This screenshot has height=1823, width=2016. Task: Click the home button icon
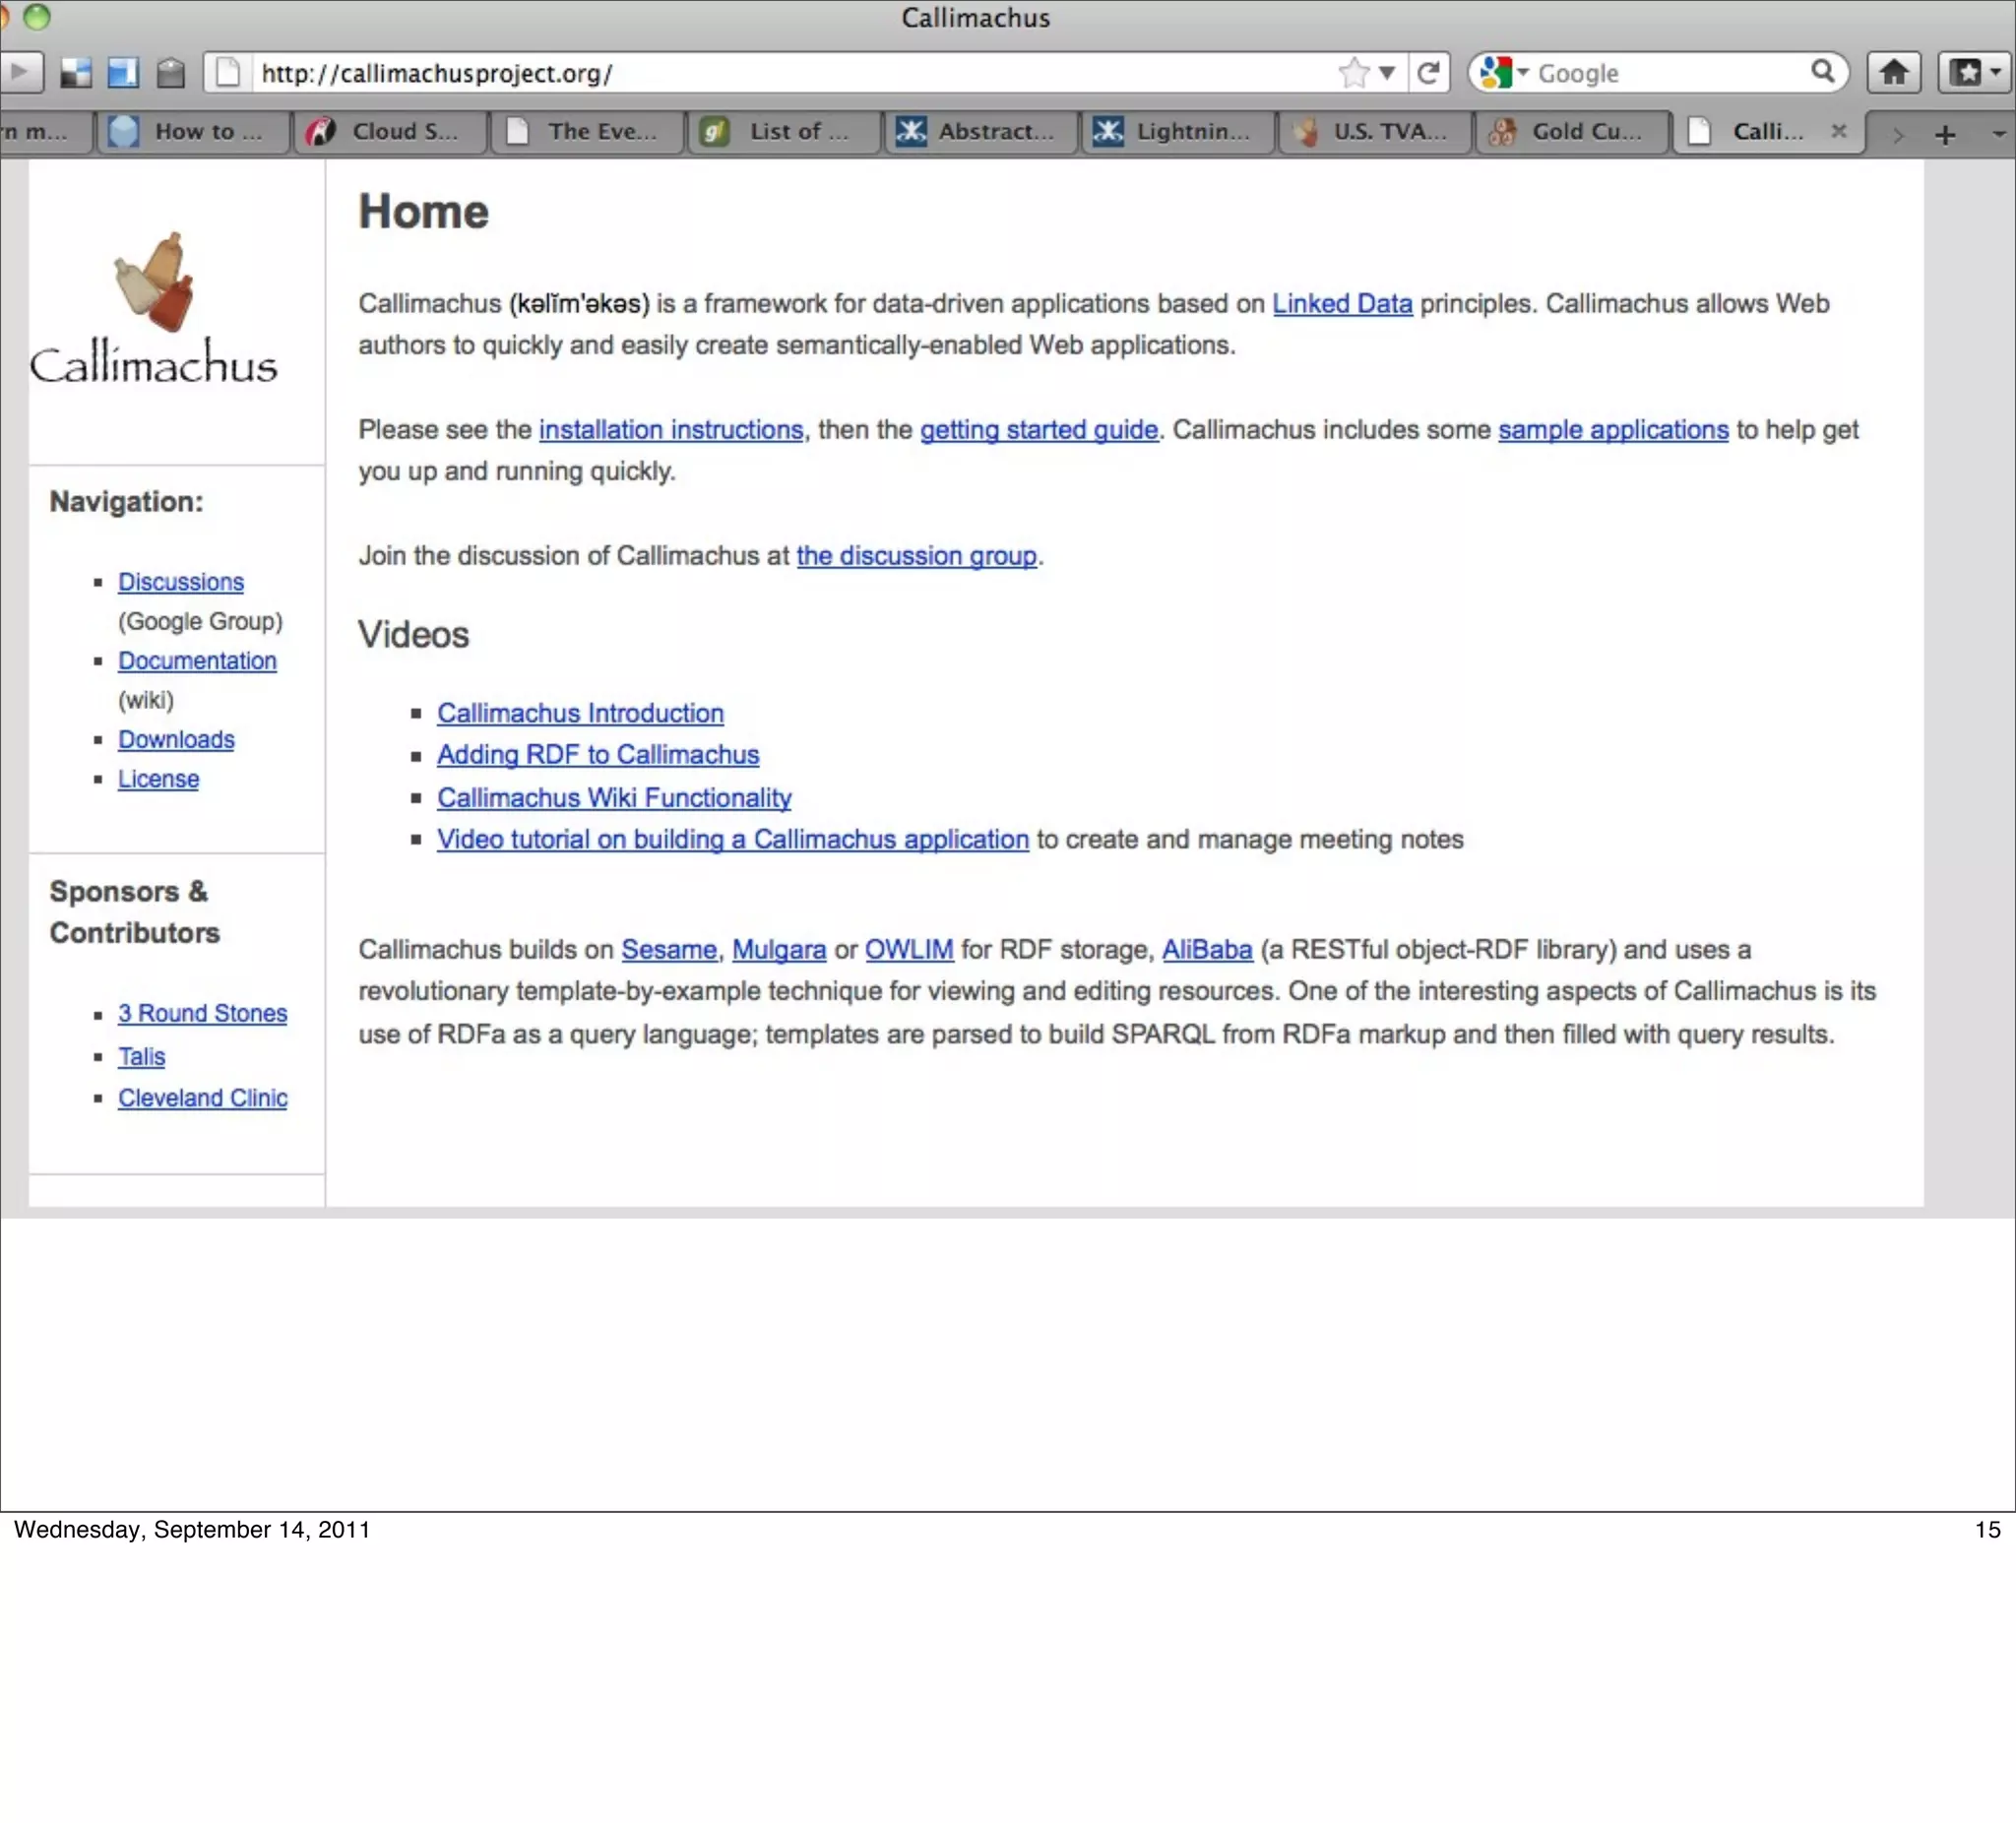(1893, 72)
